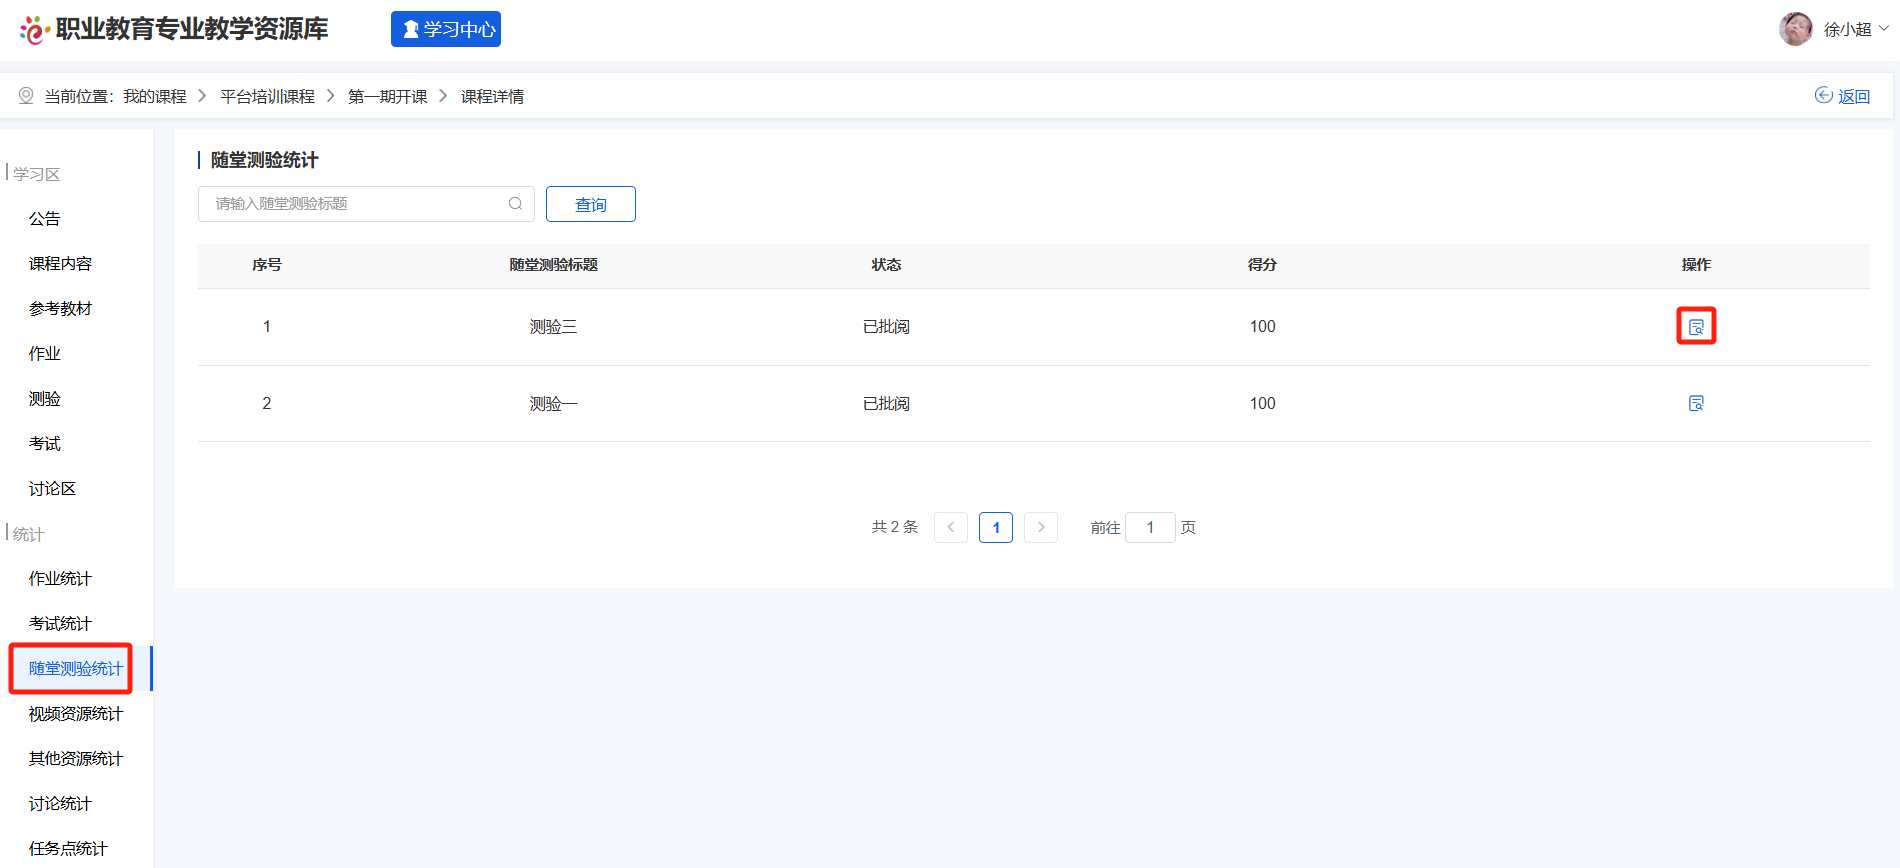The width and height of the screenshot is (1900, 868).
Task: Click the 返回 back arrow icon
Action: click(1824, 95)
